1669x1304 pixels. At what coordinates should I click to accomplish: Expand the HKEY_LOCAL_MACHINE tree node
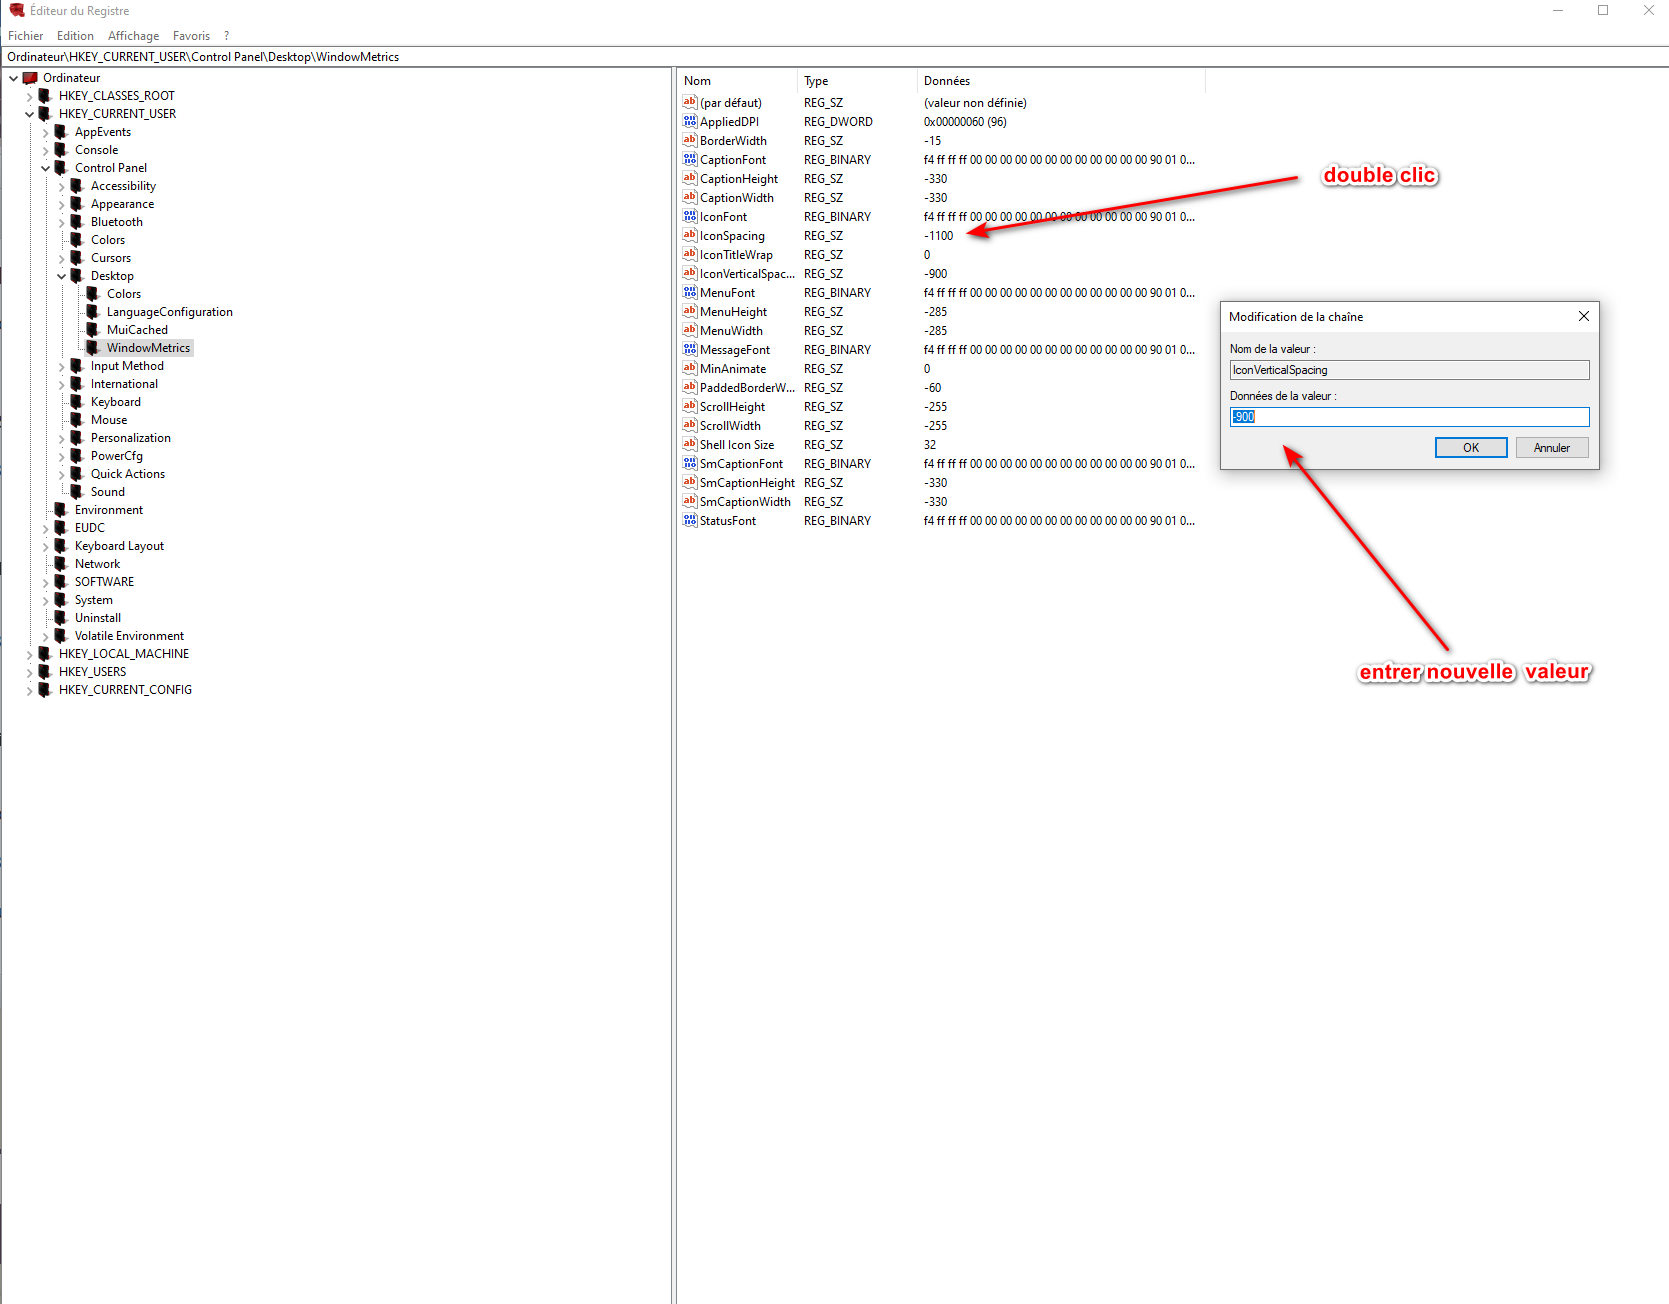pos(29,654)
